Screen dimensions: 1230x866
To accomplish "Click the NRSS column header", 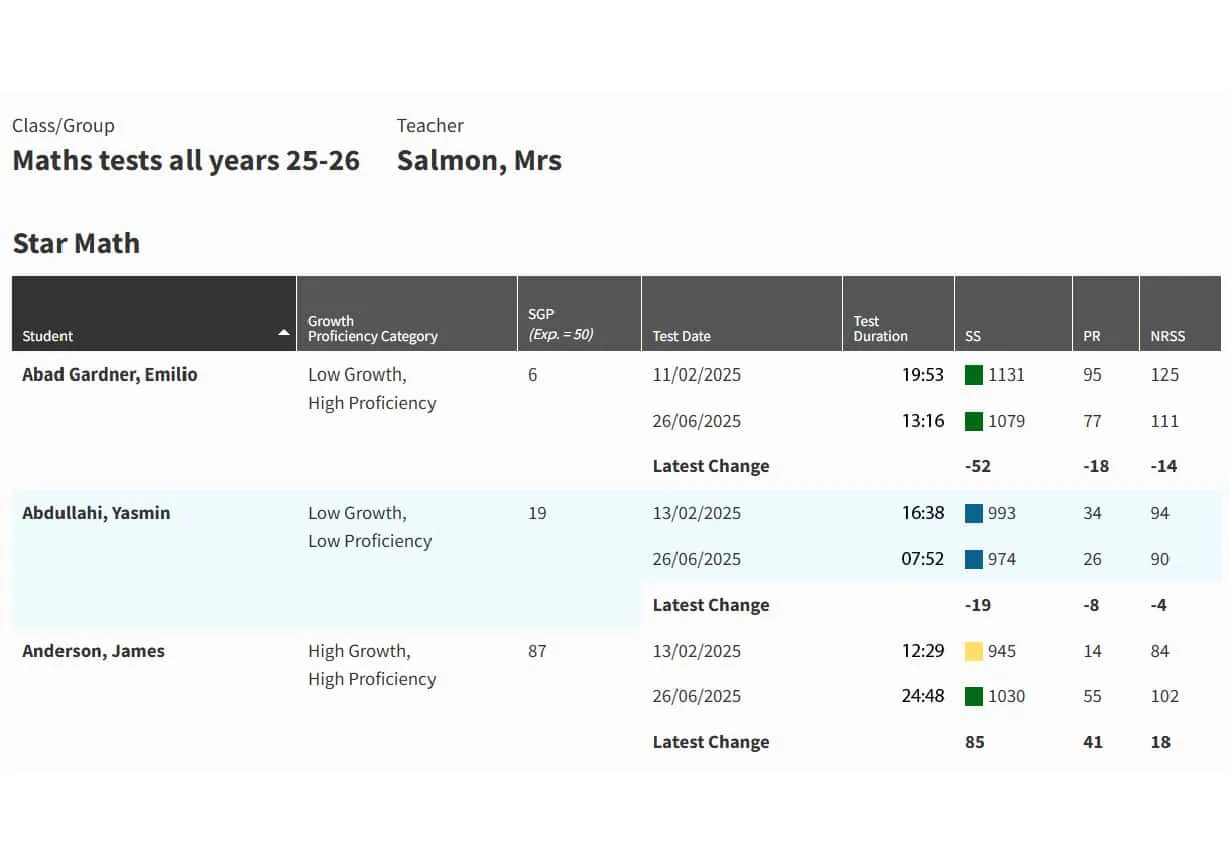I will click(1180, 313).
